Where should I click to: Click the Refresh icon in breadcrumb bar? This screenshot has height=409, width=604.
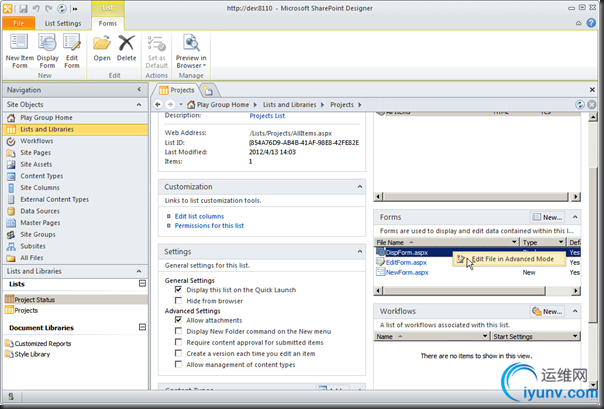click(x=580, y=104)
